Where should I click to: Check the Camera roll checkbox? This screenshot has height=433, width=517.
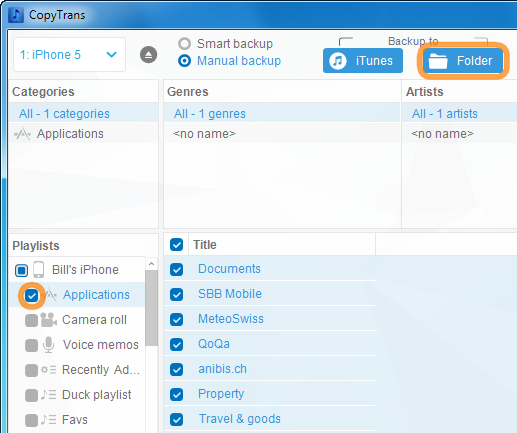[x=31, y=320]
